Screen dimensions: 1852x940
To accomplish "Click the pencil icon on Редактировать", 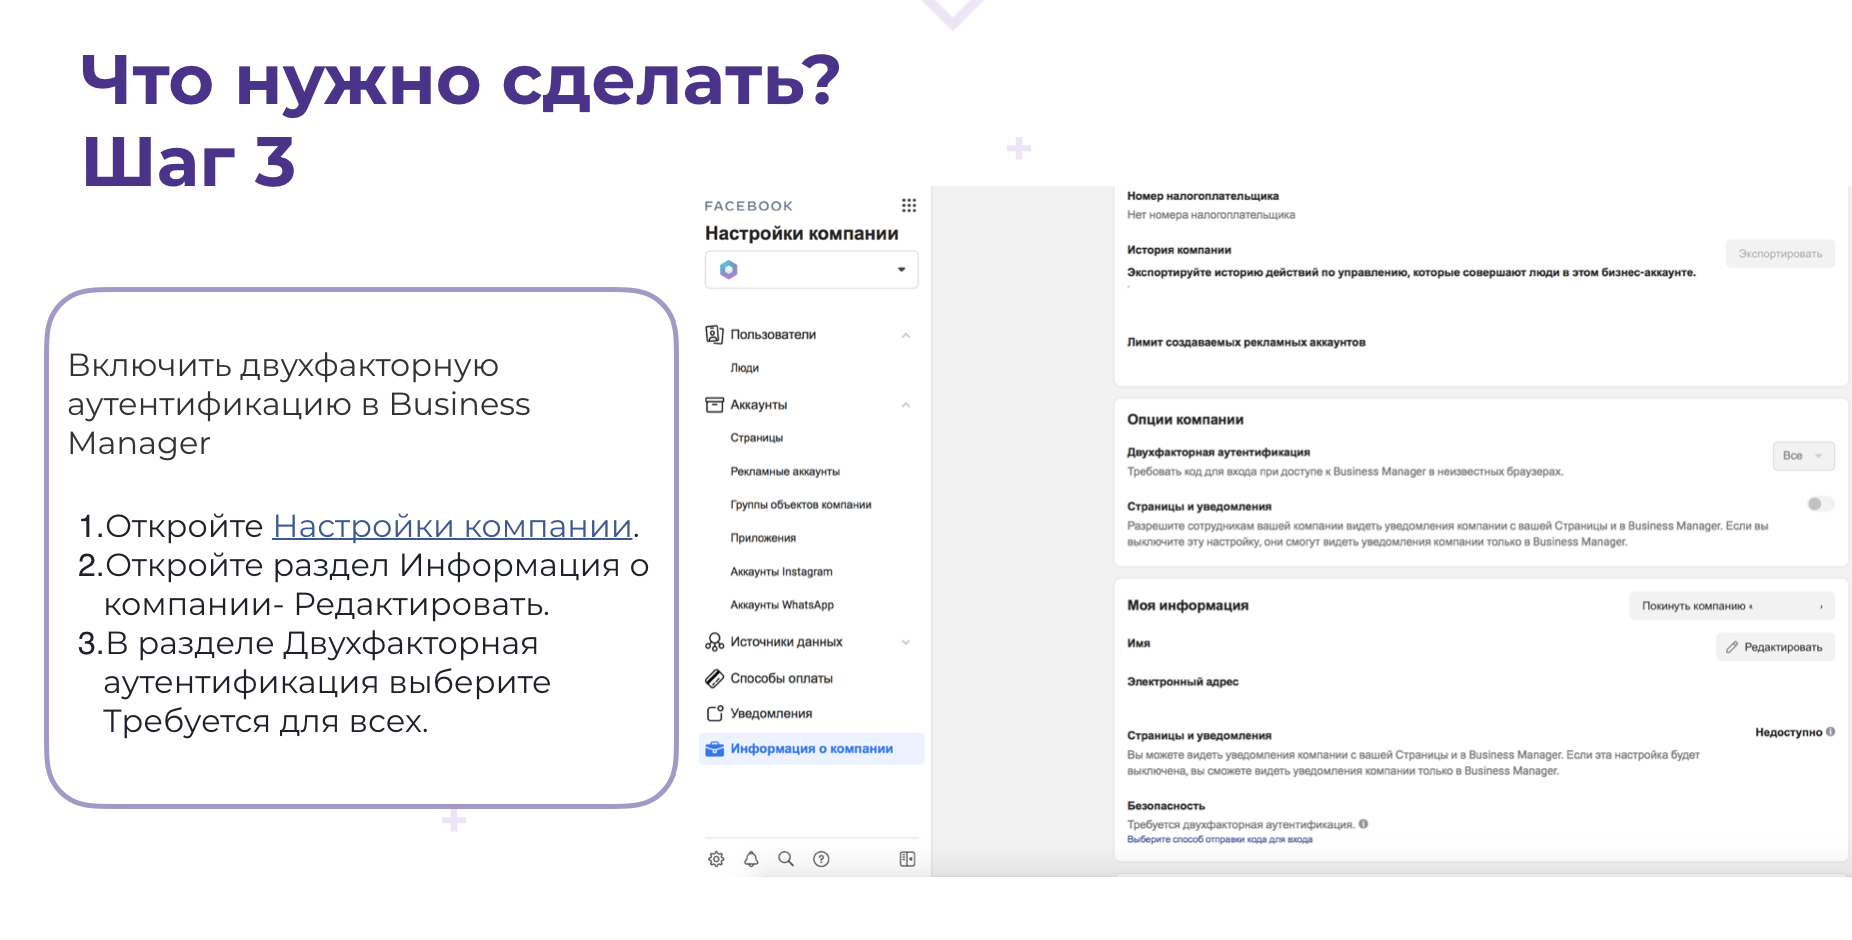I will coord(1732,647).
